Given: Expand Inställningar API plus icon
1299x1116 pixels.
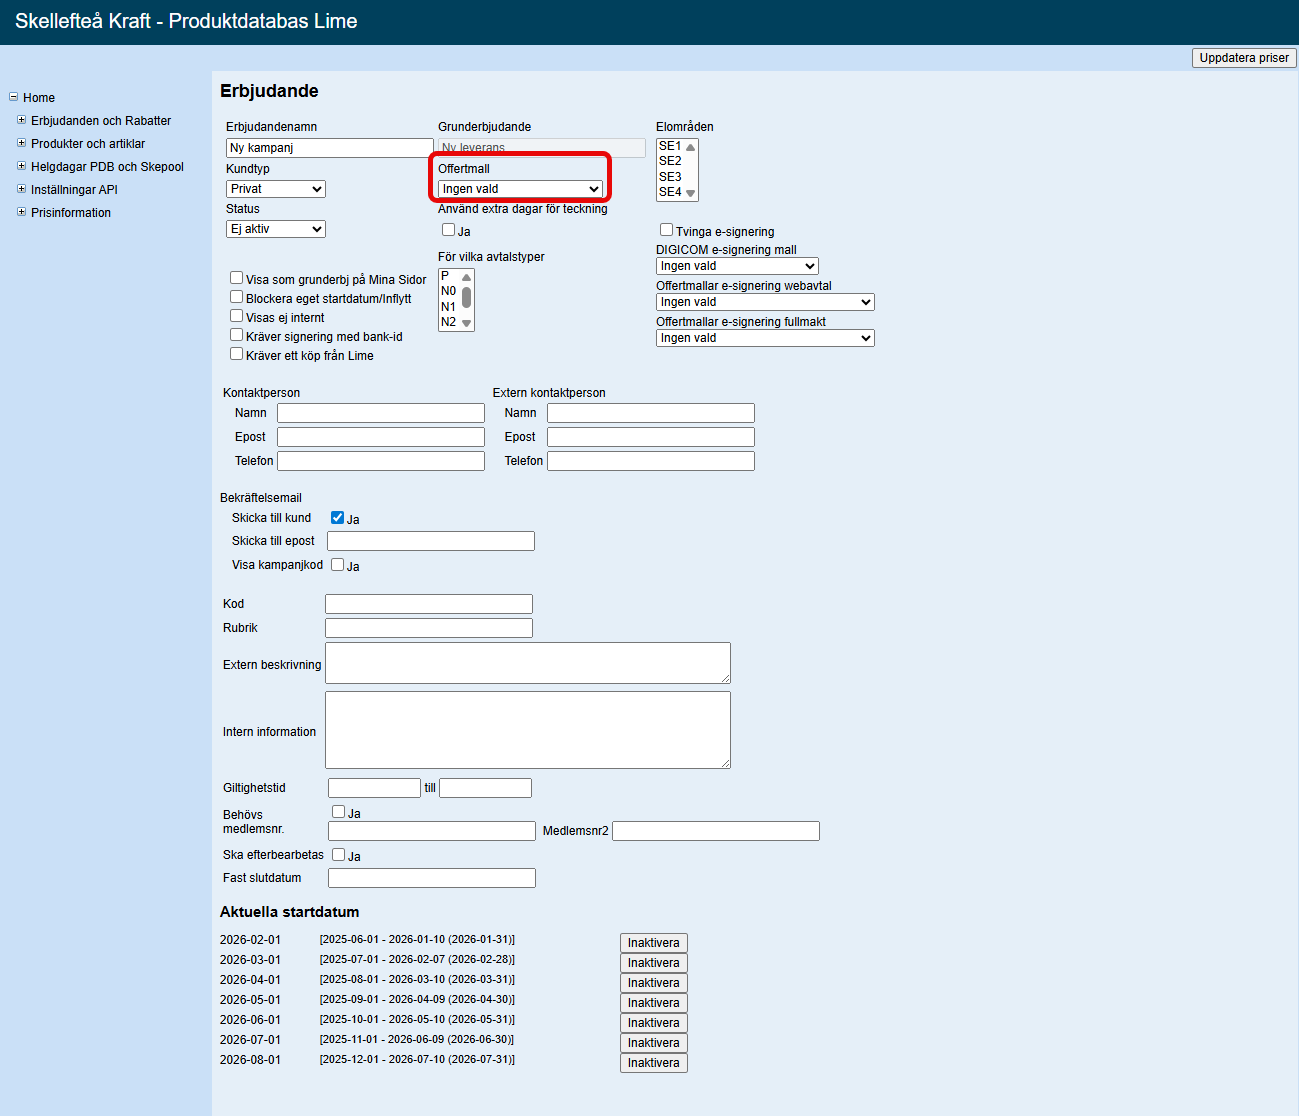Looking at the screenshot, I should coord(21,189).
